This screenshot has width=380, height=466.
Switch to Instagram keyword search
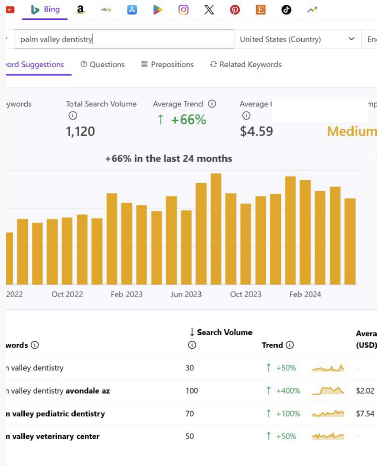click(183, 10)
